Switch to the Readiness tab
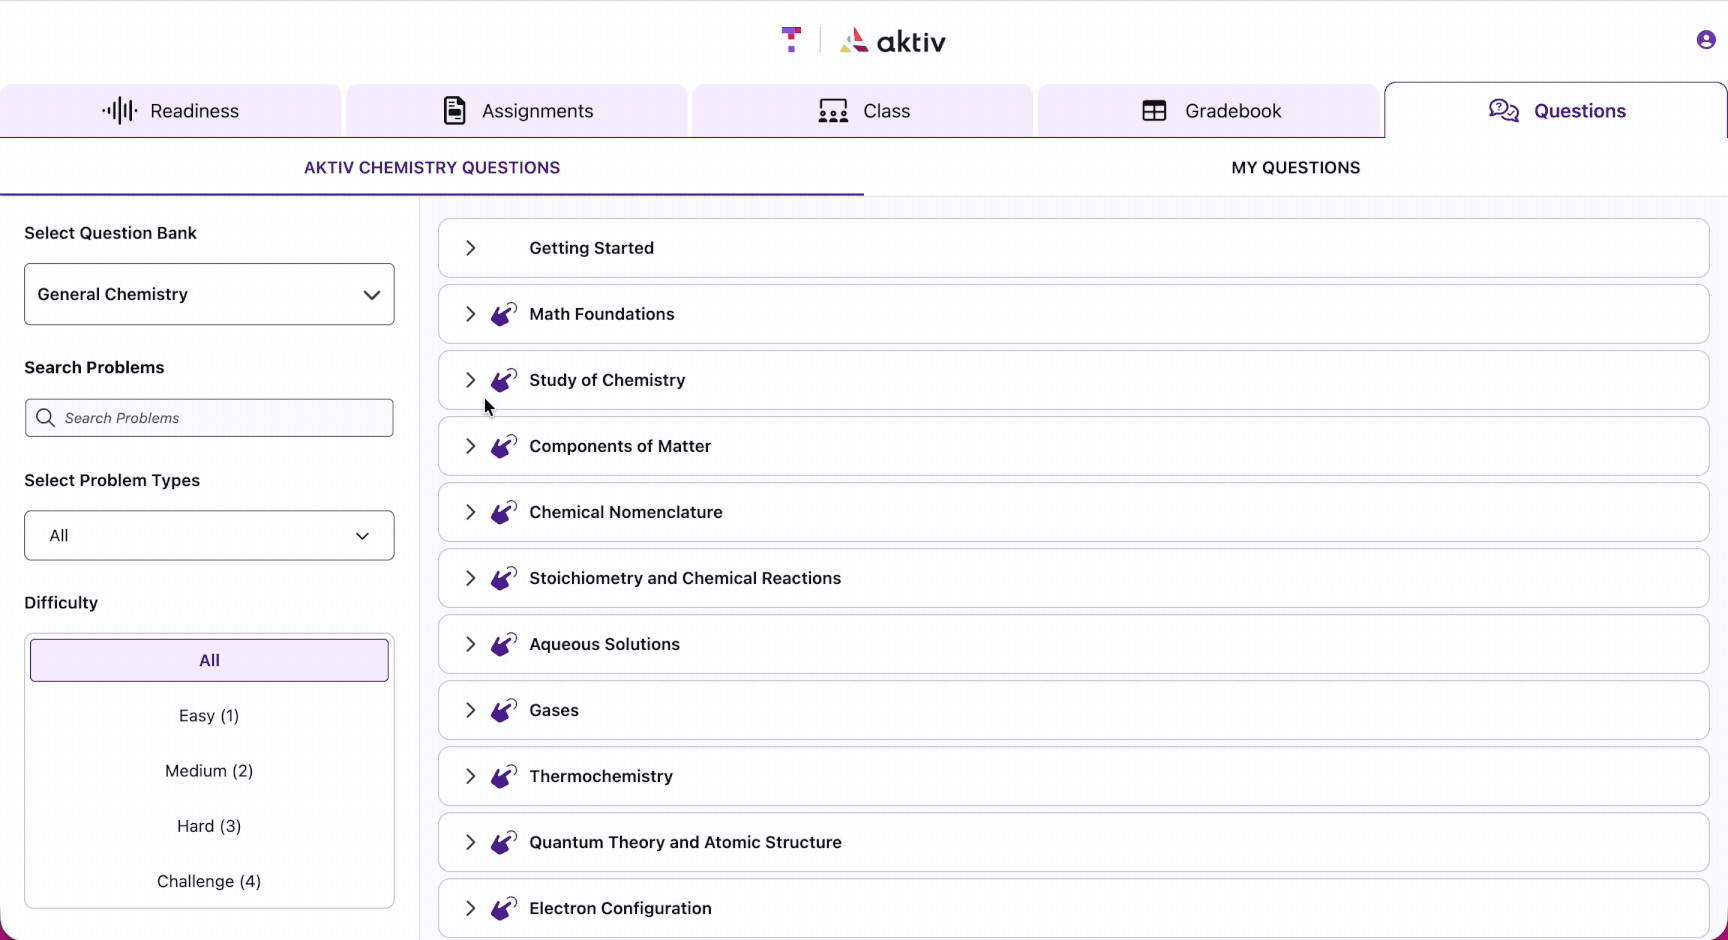This screenshot has height=940, width=1728. tap(171, 111)
